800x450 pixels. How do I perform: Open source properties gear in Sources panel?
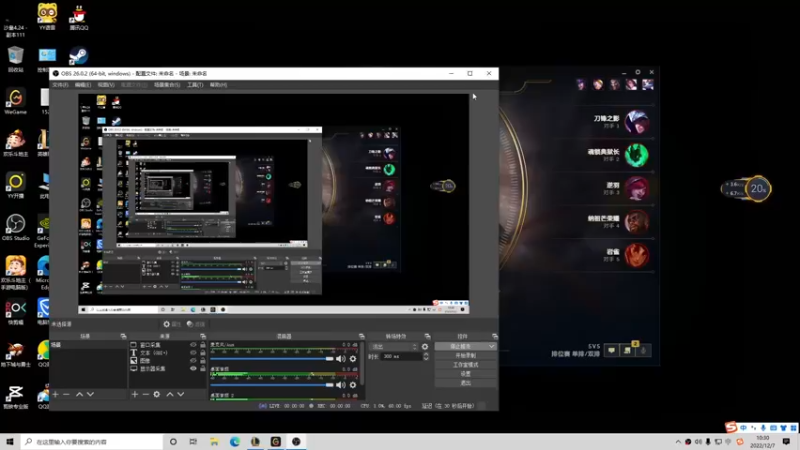click(157, 394)
